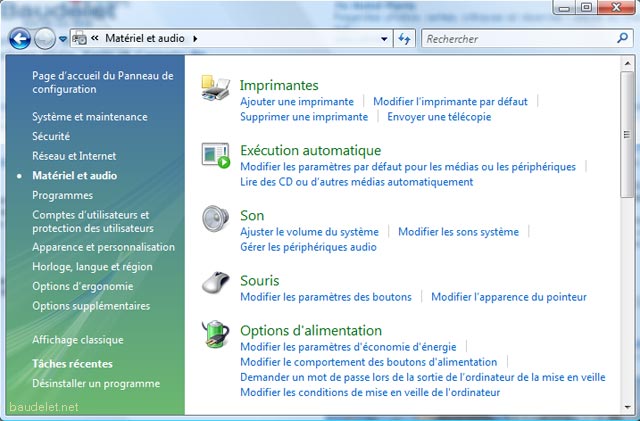Click the scrollbar up arrow
Image resolution: width=640 pixels, height=421 pixels.
[x=627, y=63]
